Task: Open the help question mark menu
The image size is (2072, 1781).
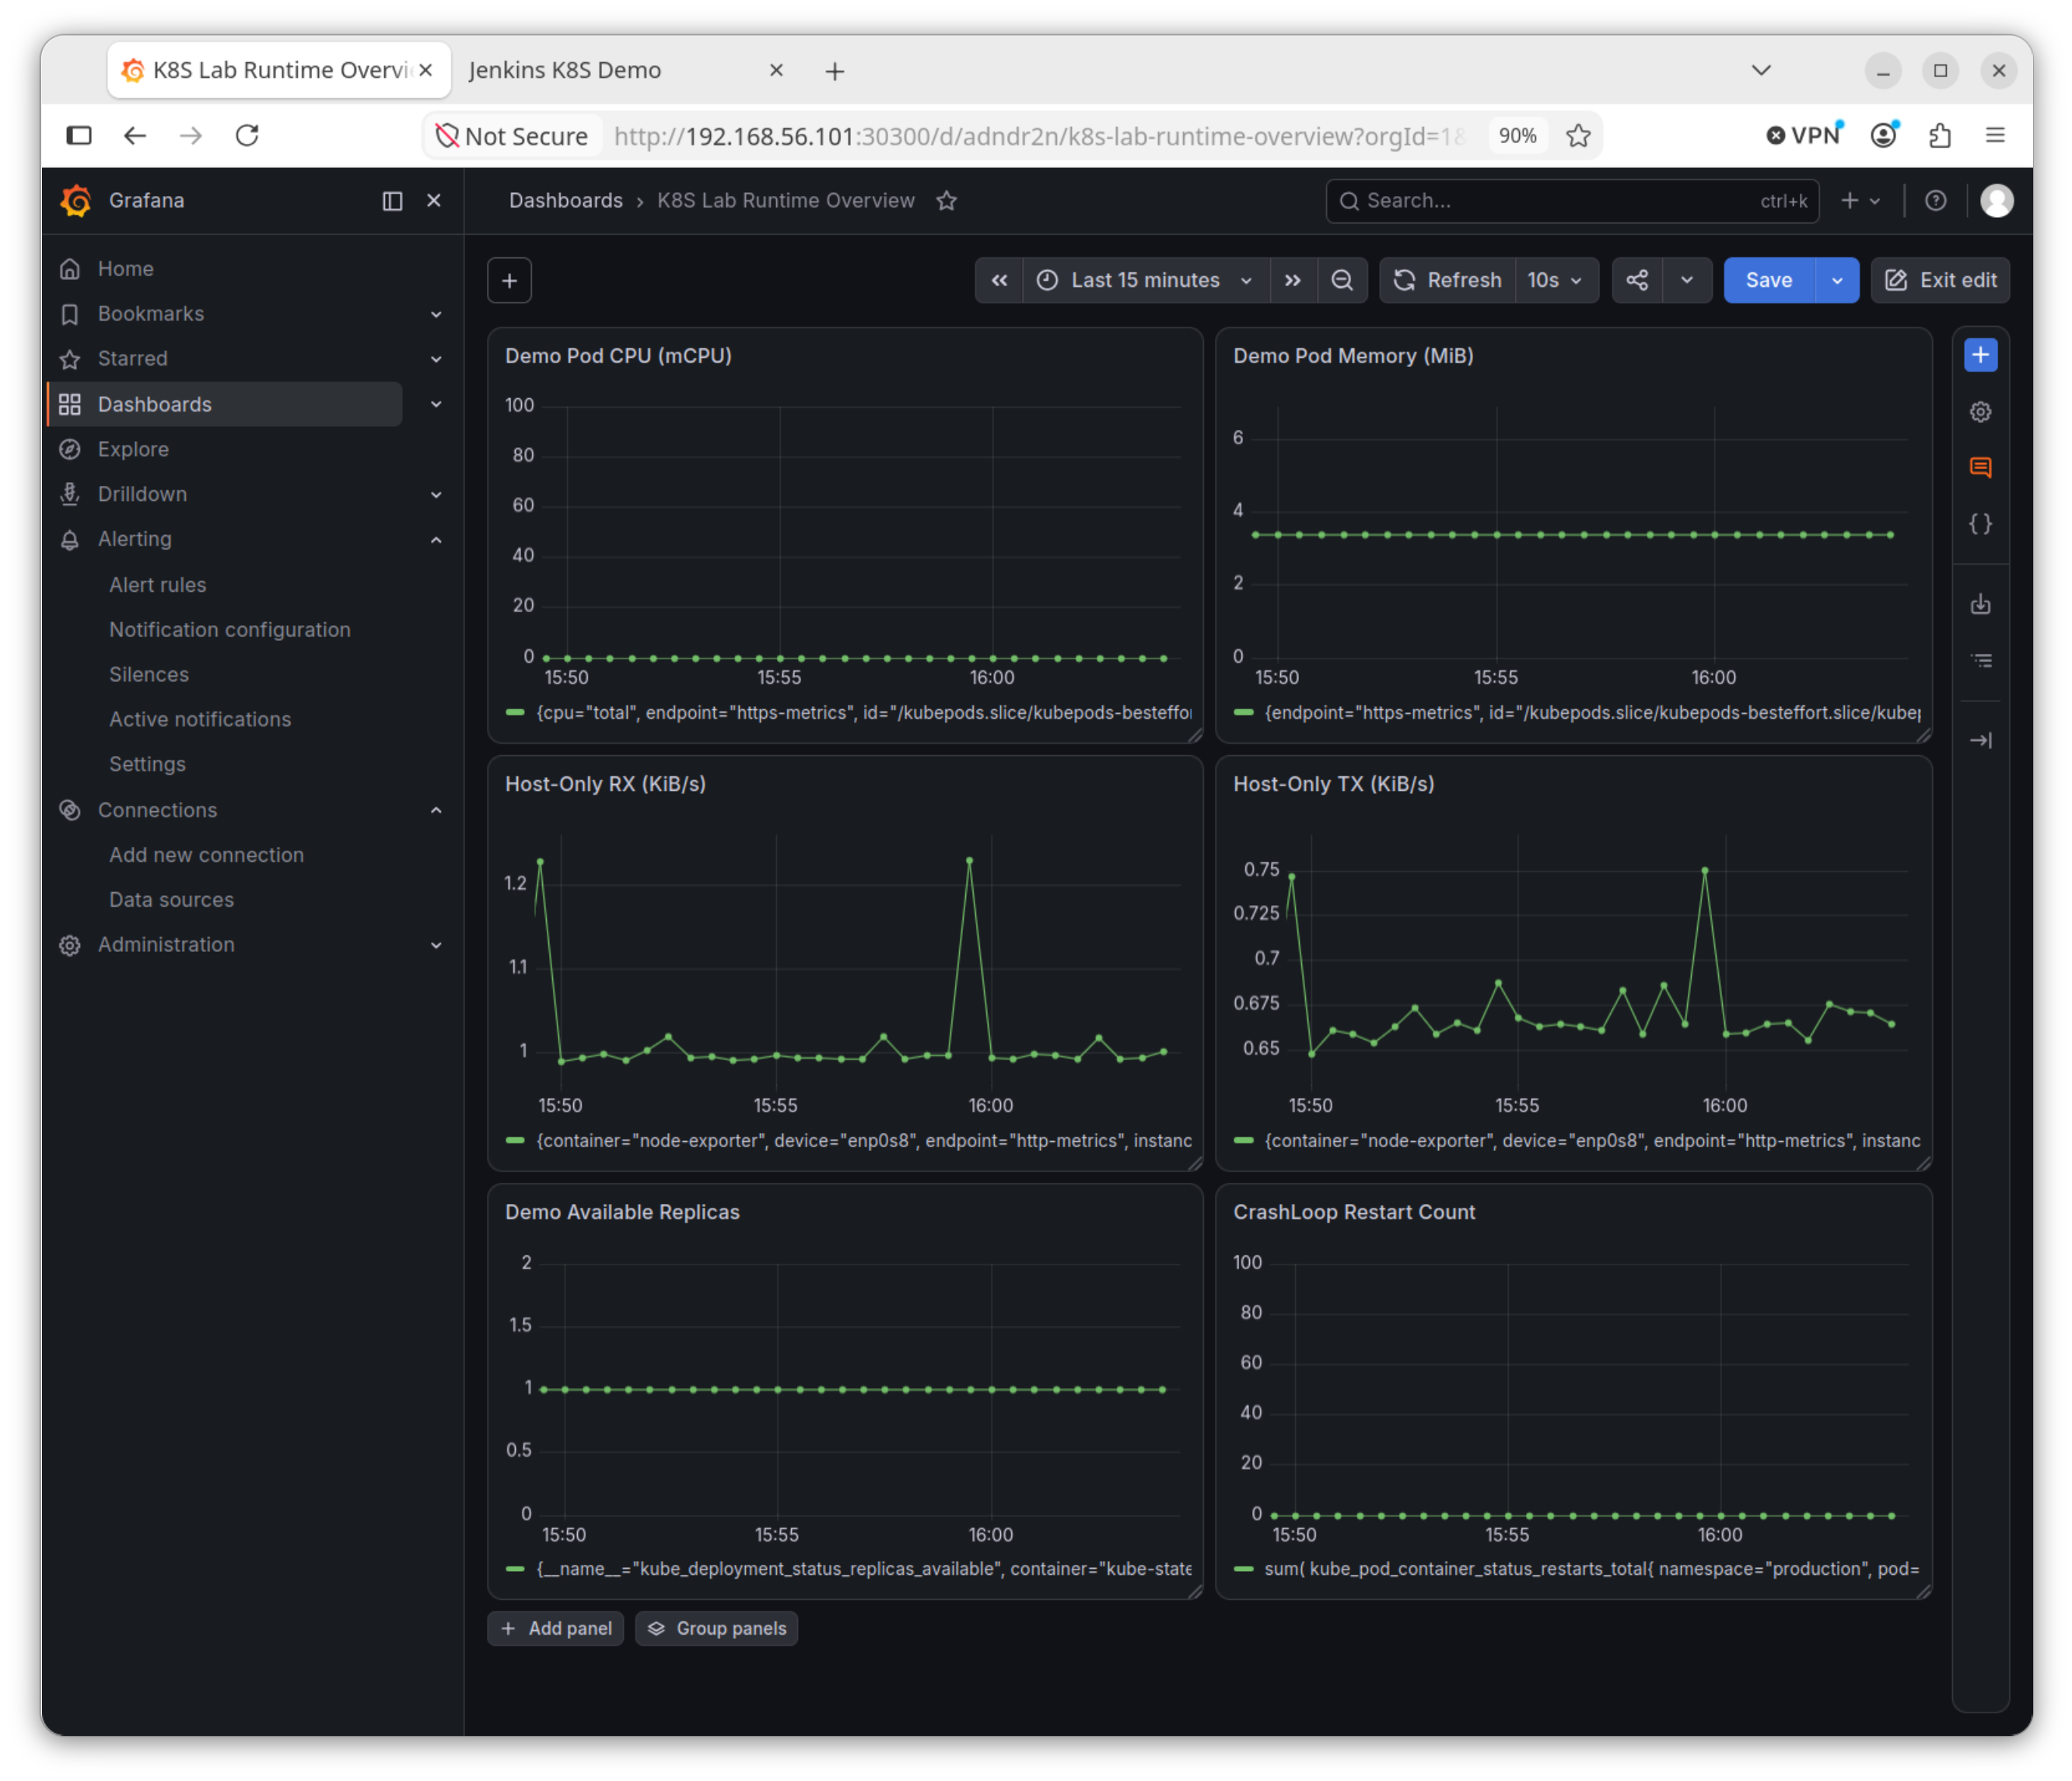Action: [1936, 201]
